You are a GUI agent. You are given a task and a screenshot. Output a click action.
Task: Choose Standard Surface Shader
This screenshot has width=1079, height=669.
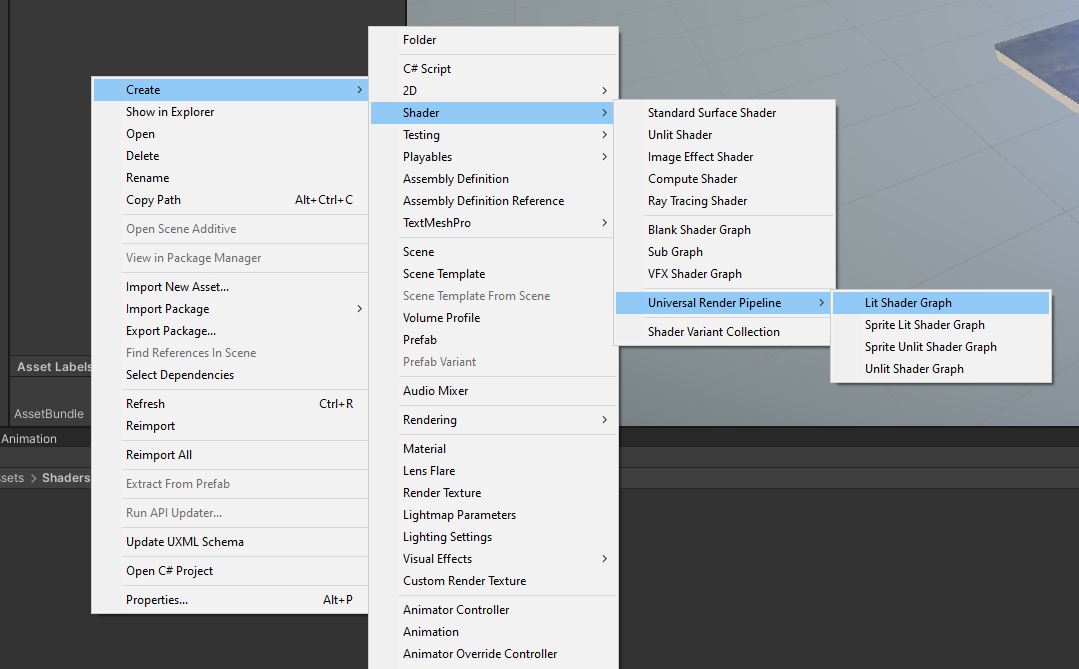pyautogui.click(x=712, y=112)
